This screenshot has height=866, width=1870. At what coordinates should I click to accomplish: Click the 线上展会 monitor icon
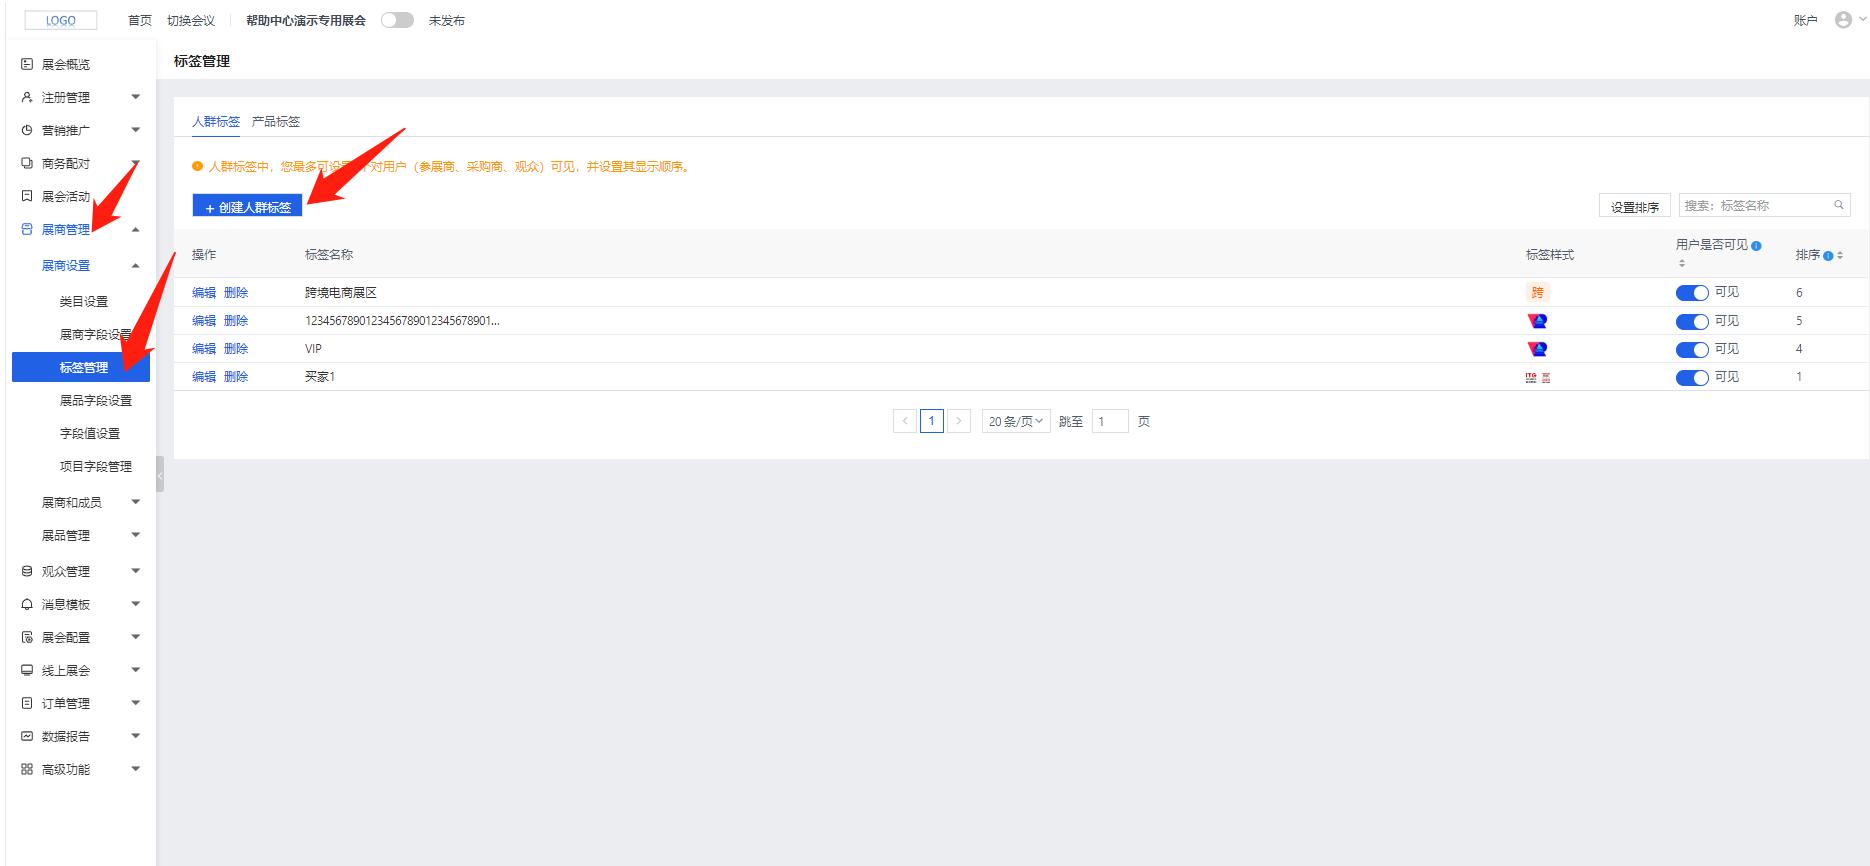(27, 670)
